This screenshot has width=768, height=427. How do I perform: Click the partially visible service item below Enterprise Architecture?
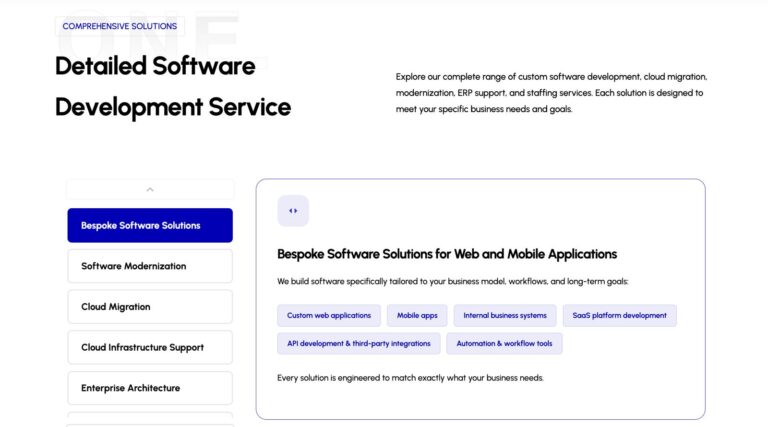[x=150, y=419]
